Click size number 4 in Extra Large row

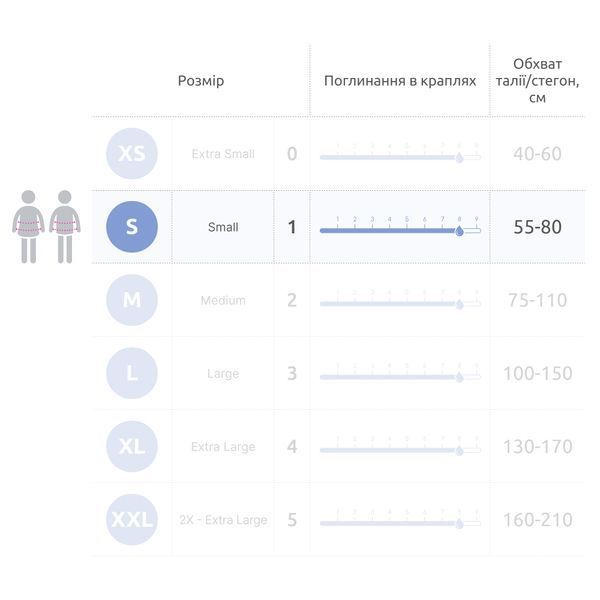pyautogui.click(x=292, y=447)
